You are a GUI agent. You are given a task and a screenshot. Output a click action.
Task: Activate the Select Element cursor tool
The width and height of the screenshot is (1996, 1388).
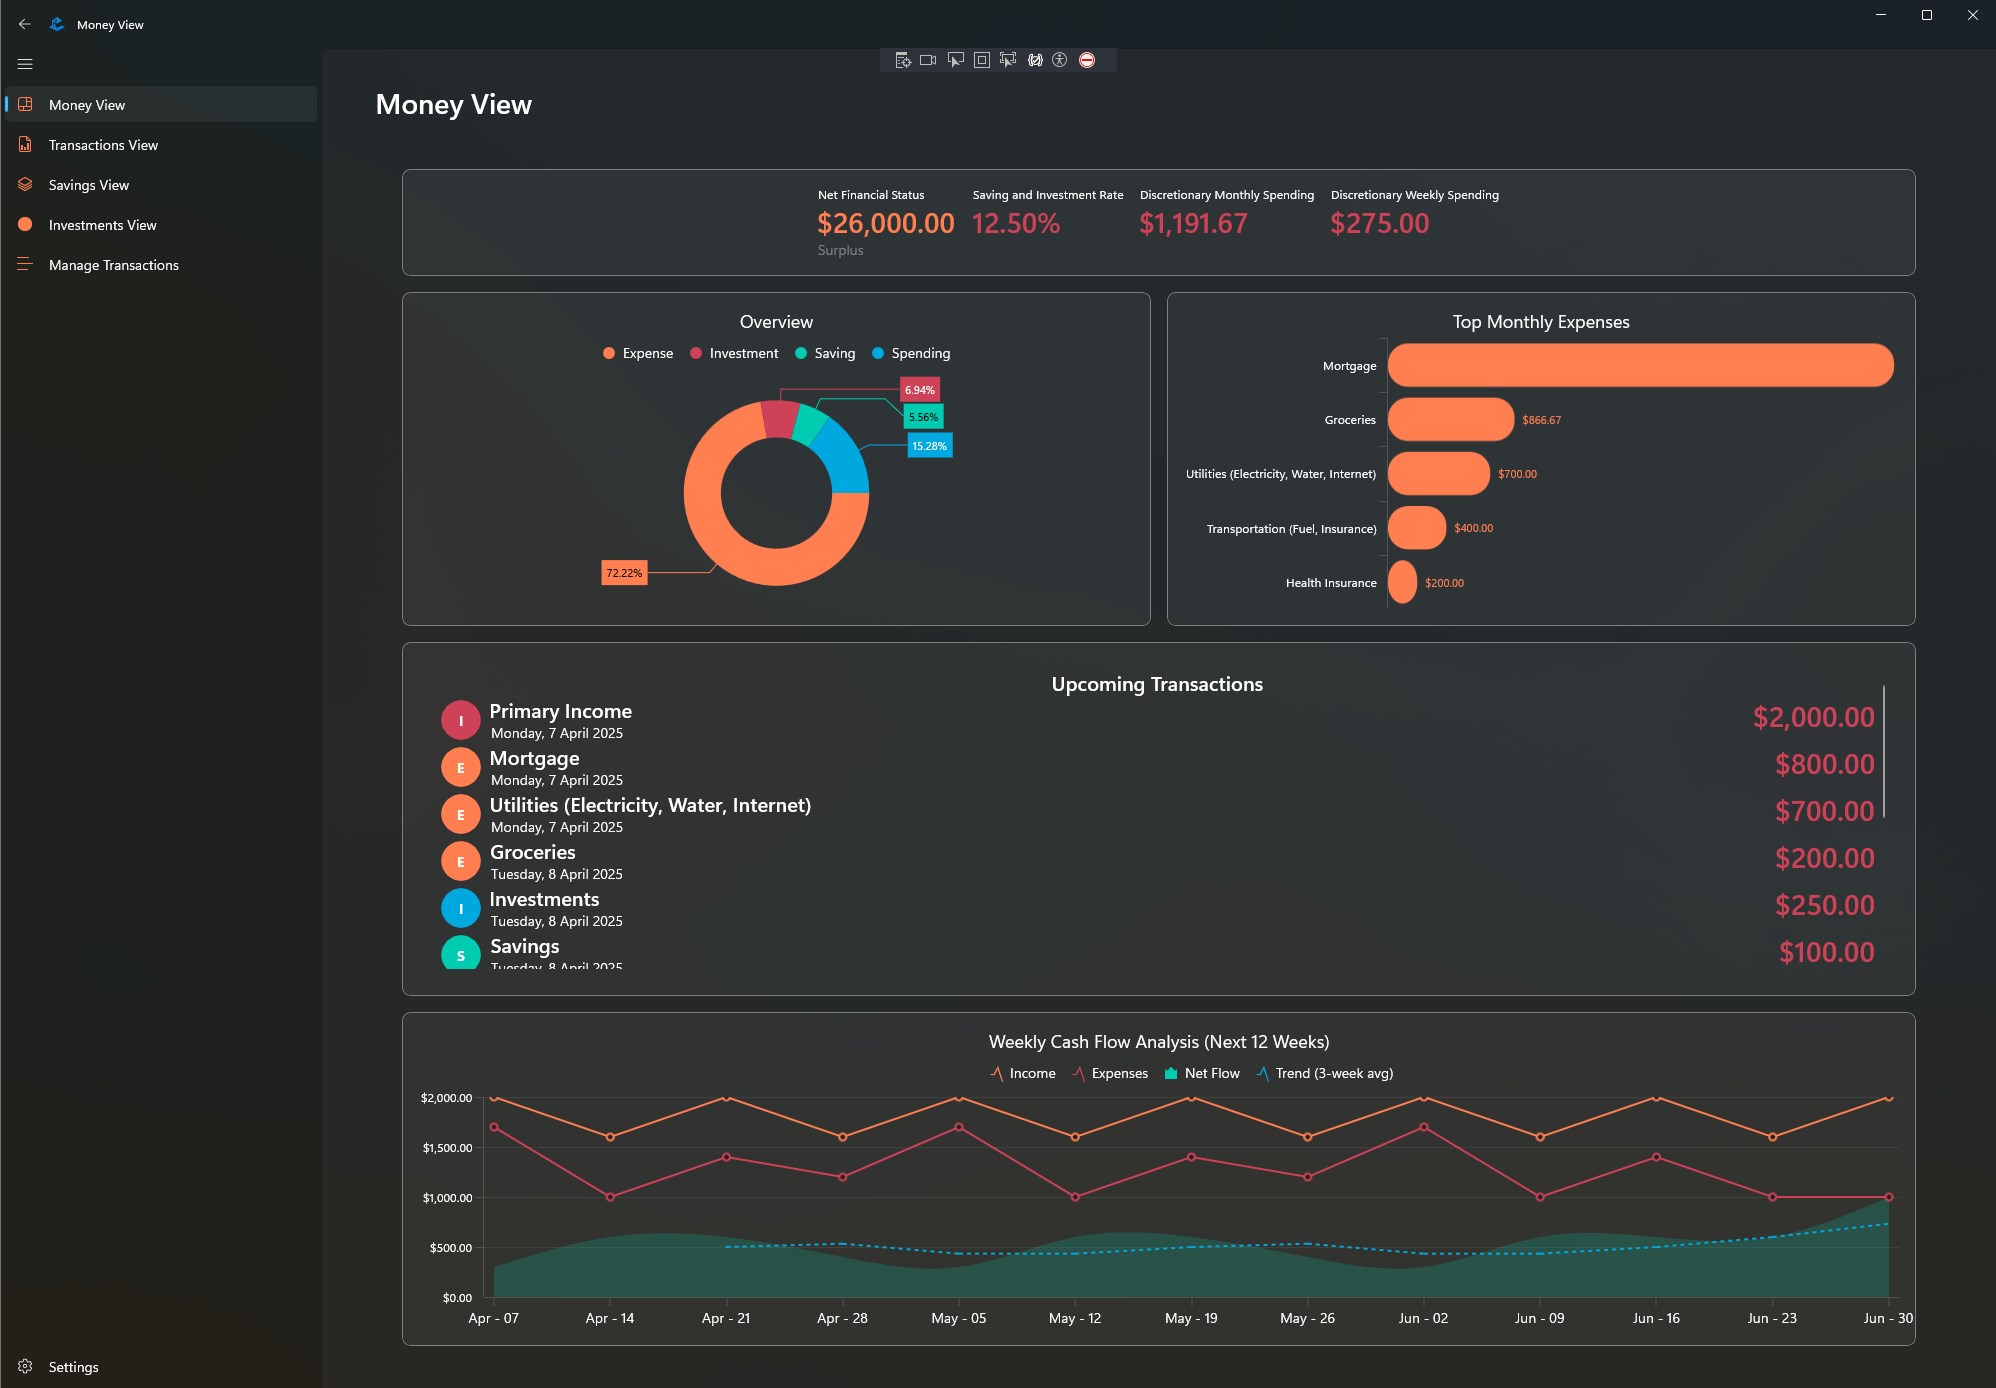955,60
